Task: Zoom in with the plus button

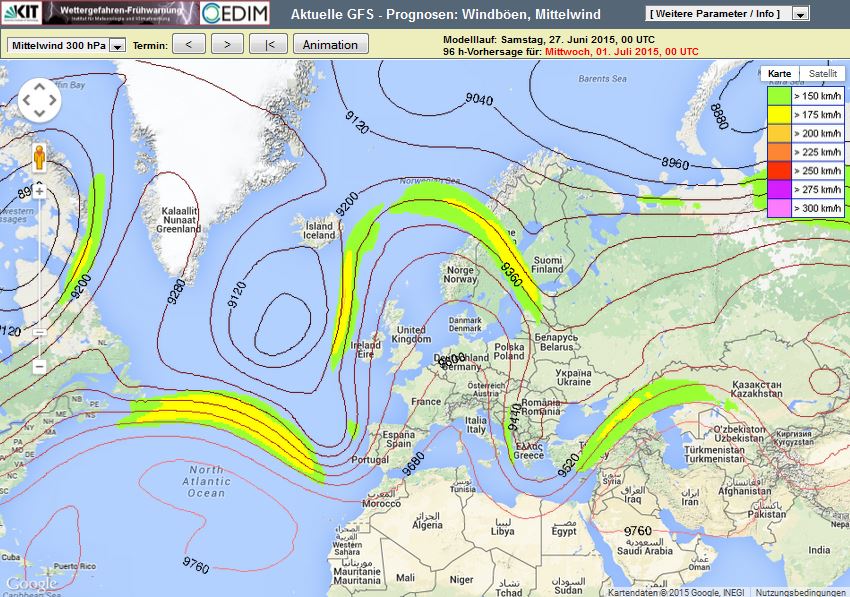Action: pos(39,191)
